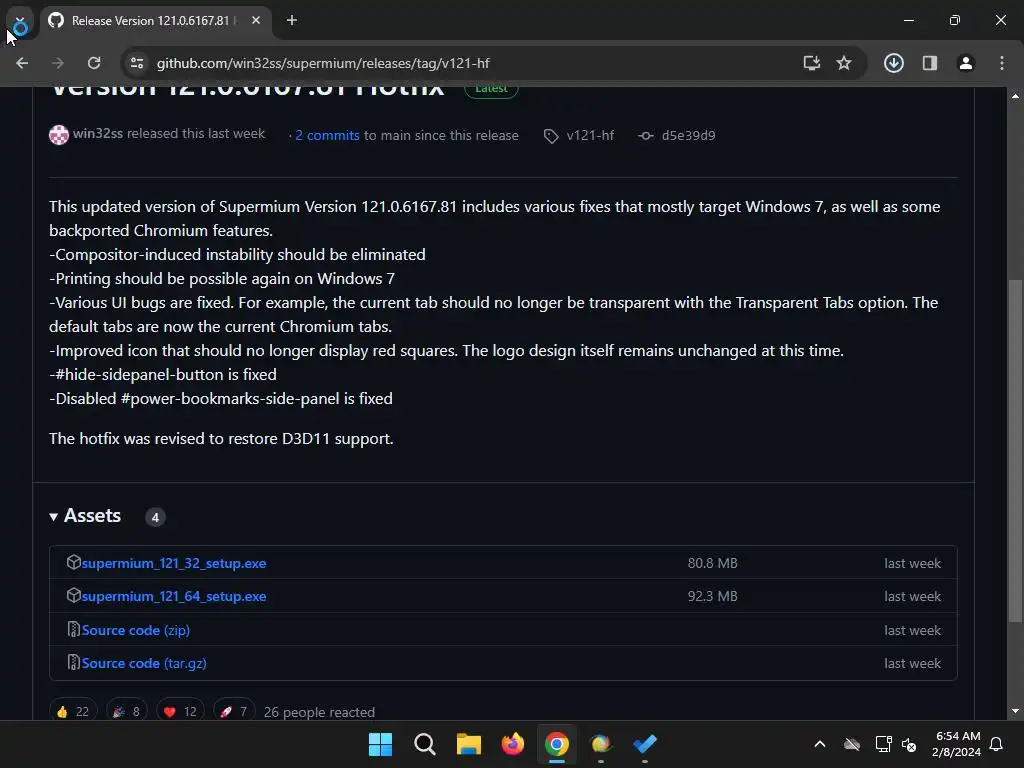Open Windows taskbar search
The height and width of the screenshot is (768, 1024).
coord(424,744)
